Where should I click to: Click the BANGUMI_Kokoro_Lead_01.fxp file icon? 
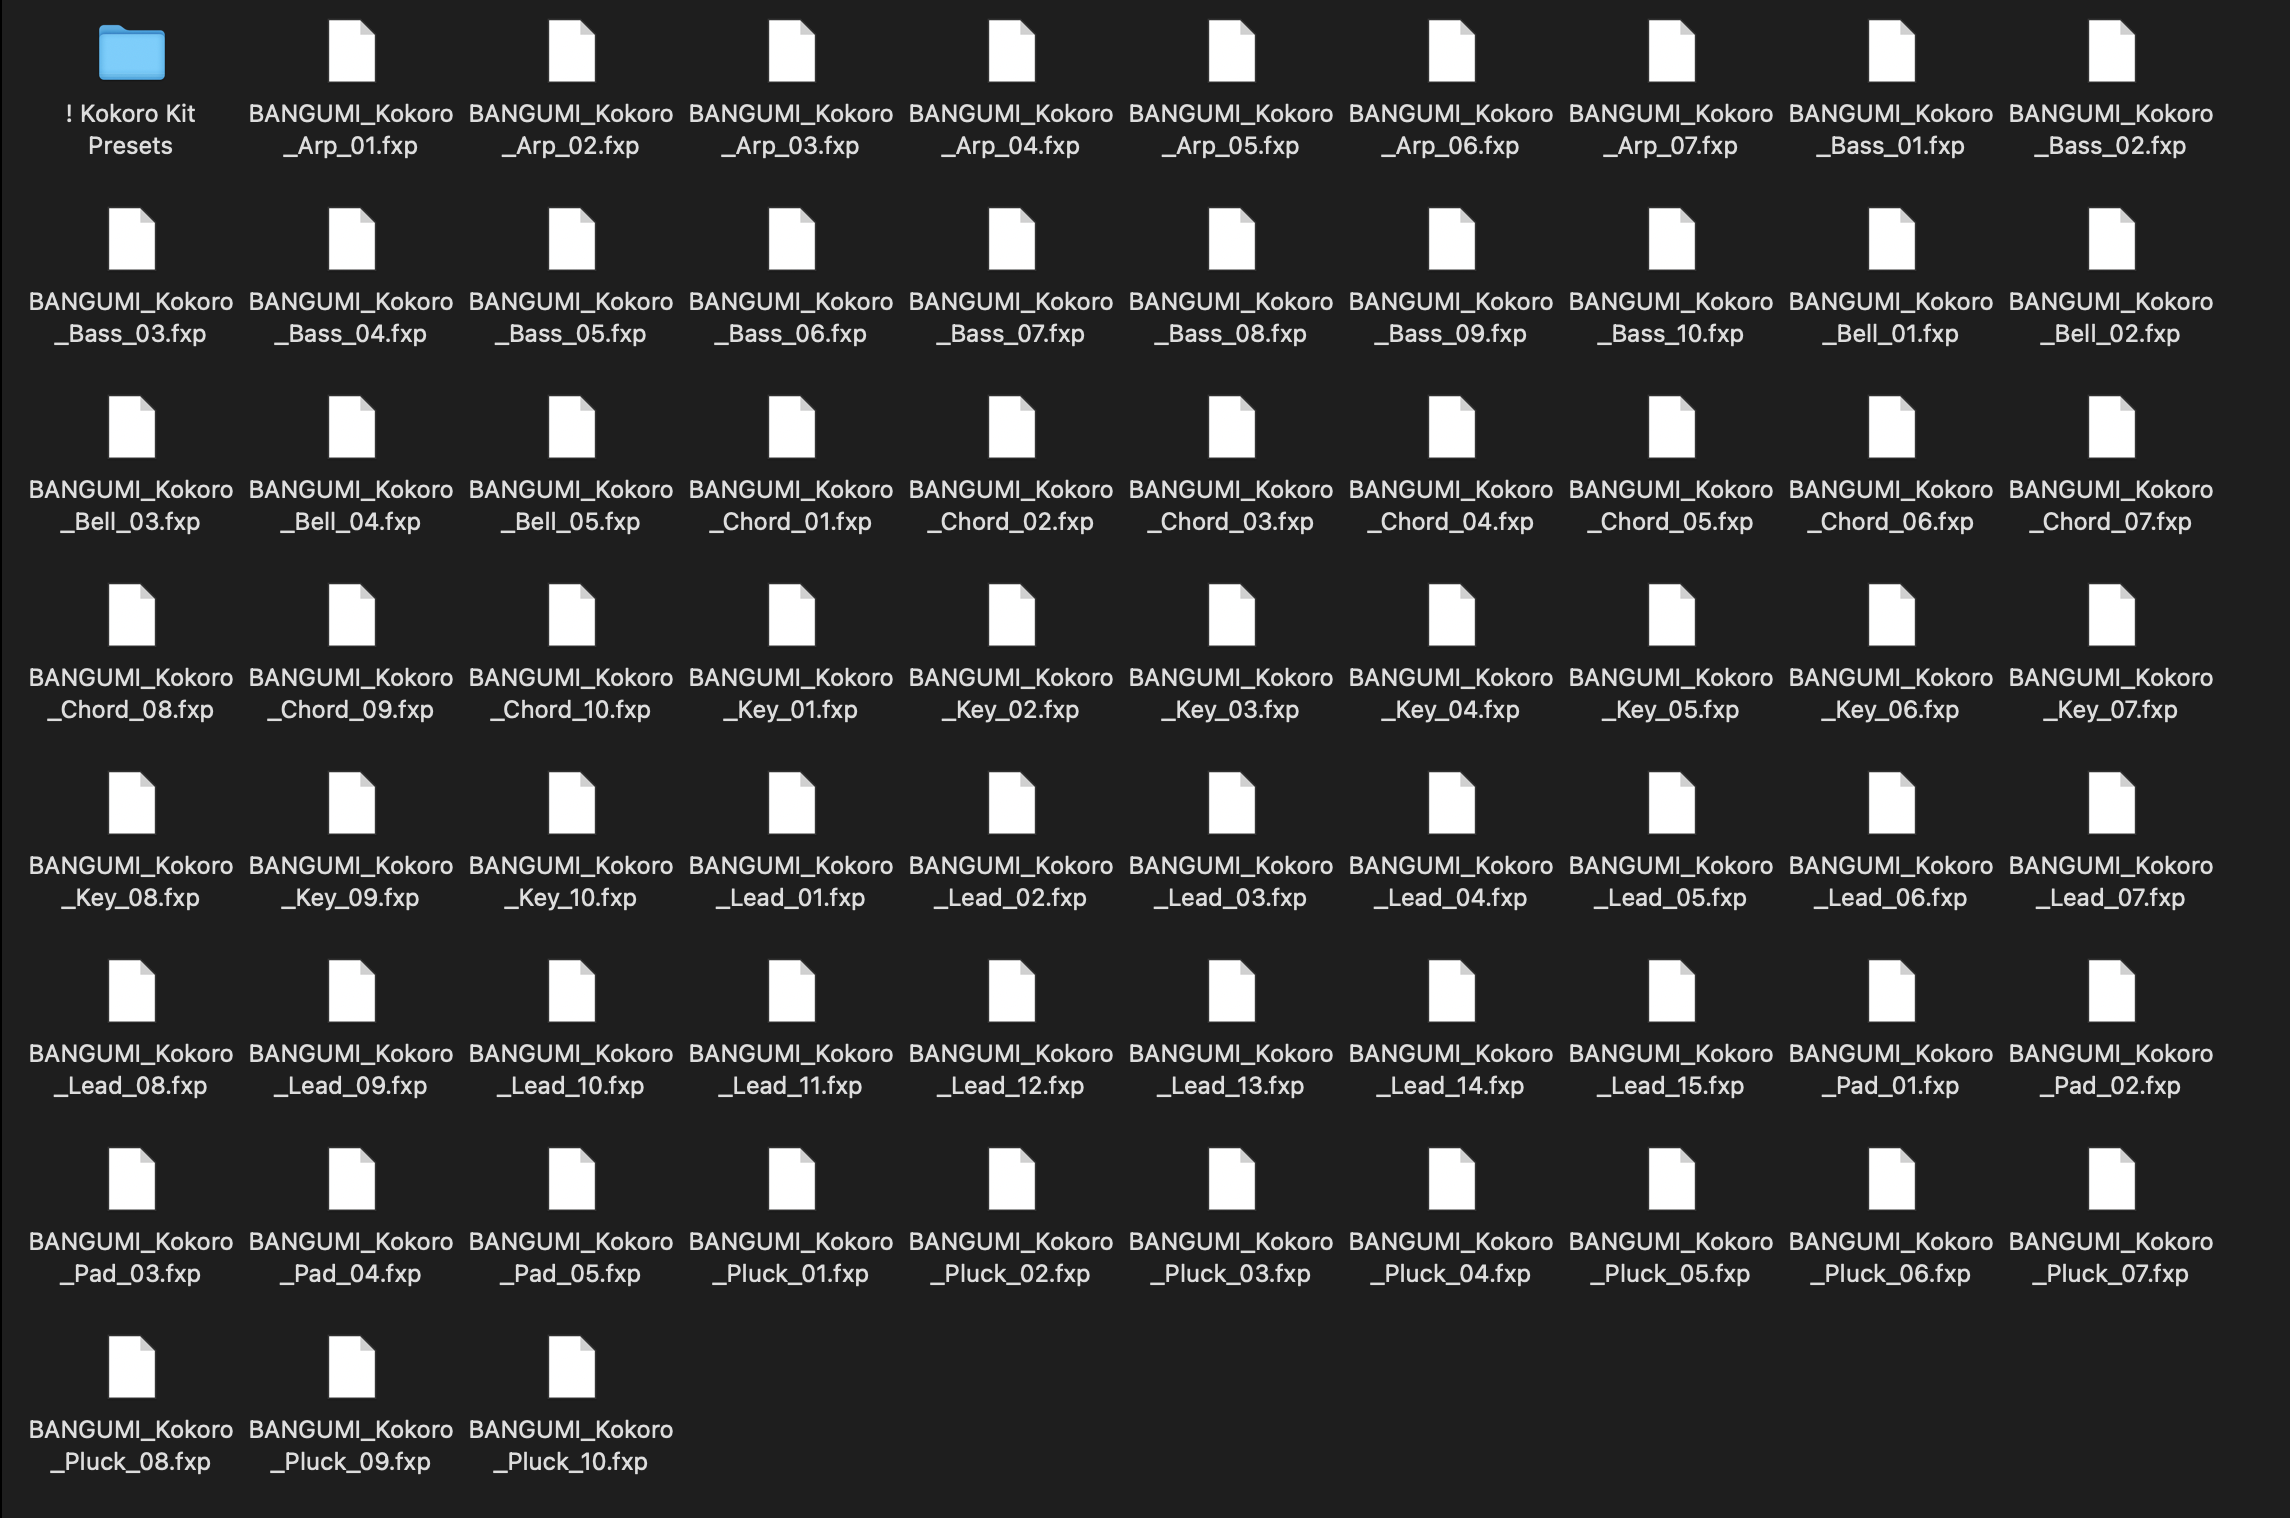point(791,803)
